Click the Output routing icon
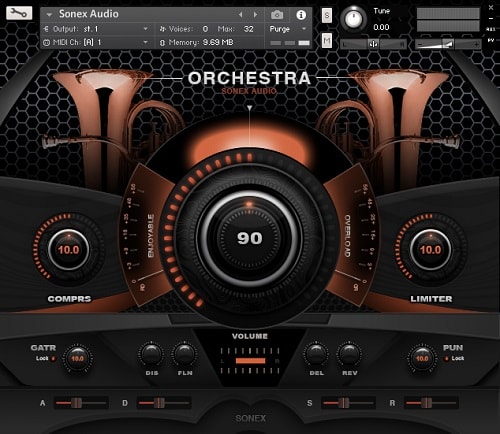Viewport: 500px width, 434px height. coord(46,29)
